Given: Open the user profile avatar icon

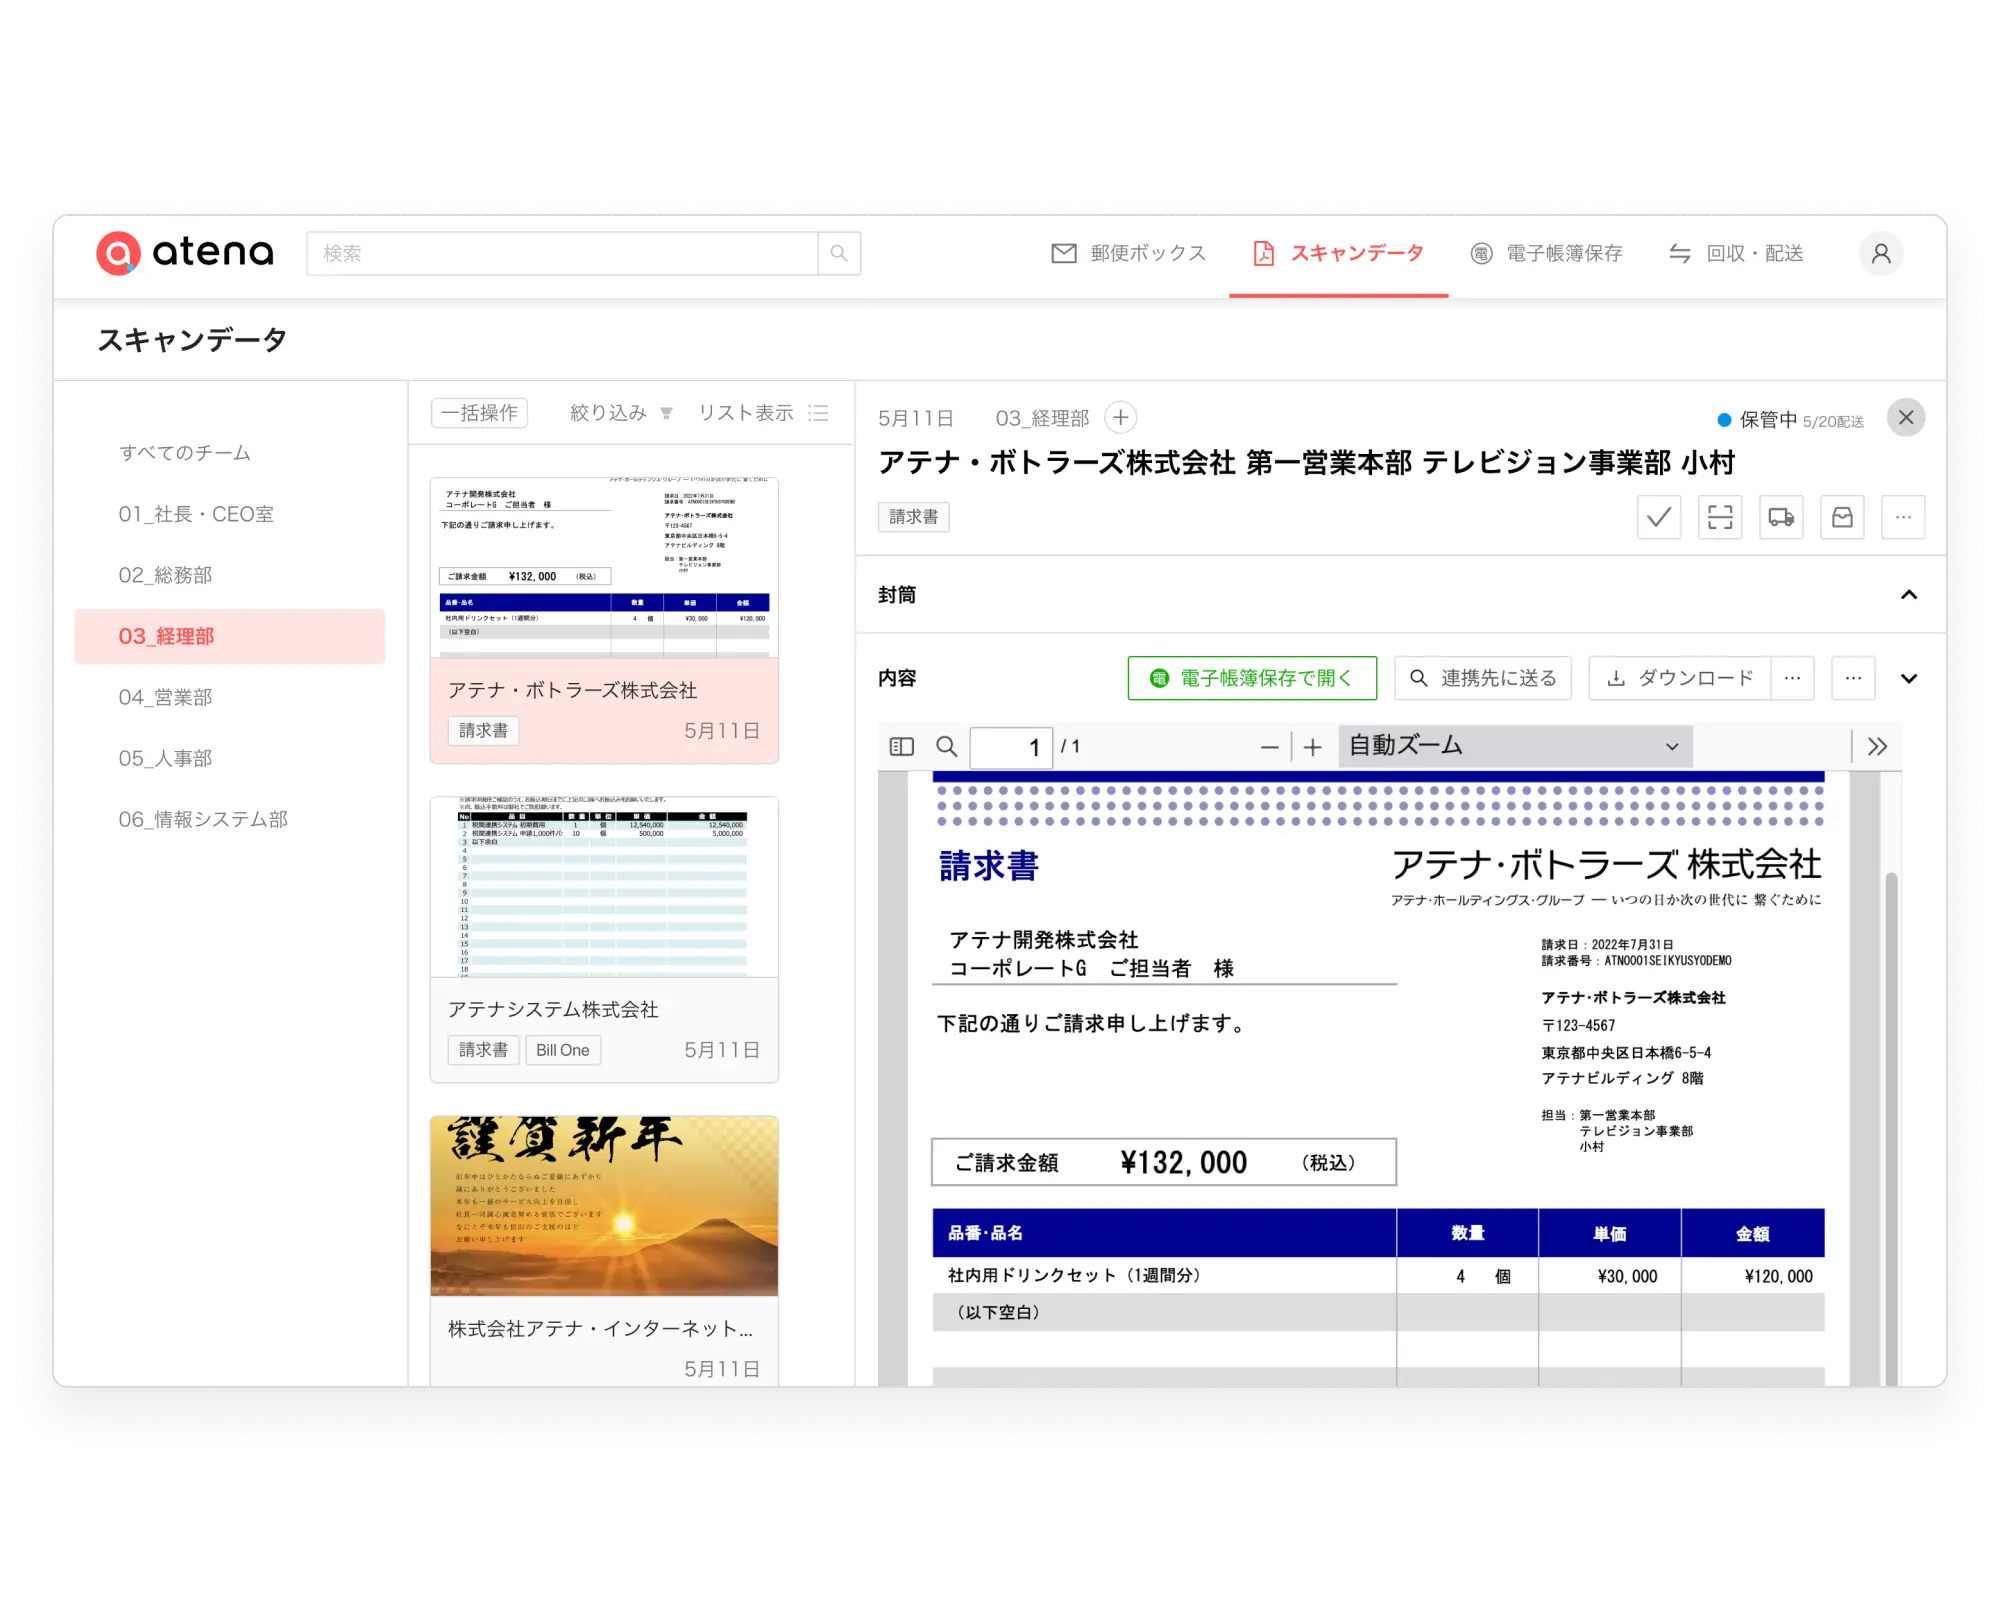Looking at the screenshot, I should pos(1880,254).
